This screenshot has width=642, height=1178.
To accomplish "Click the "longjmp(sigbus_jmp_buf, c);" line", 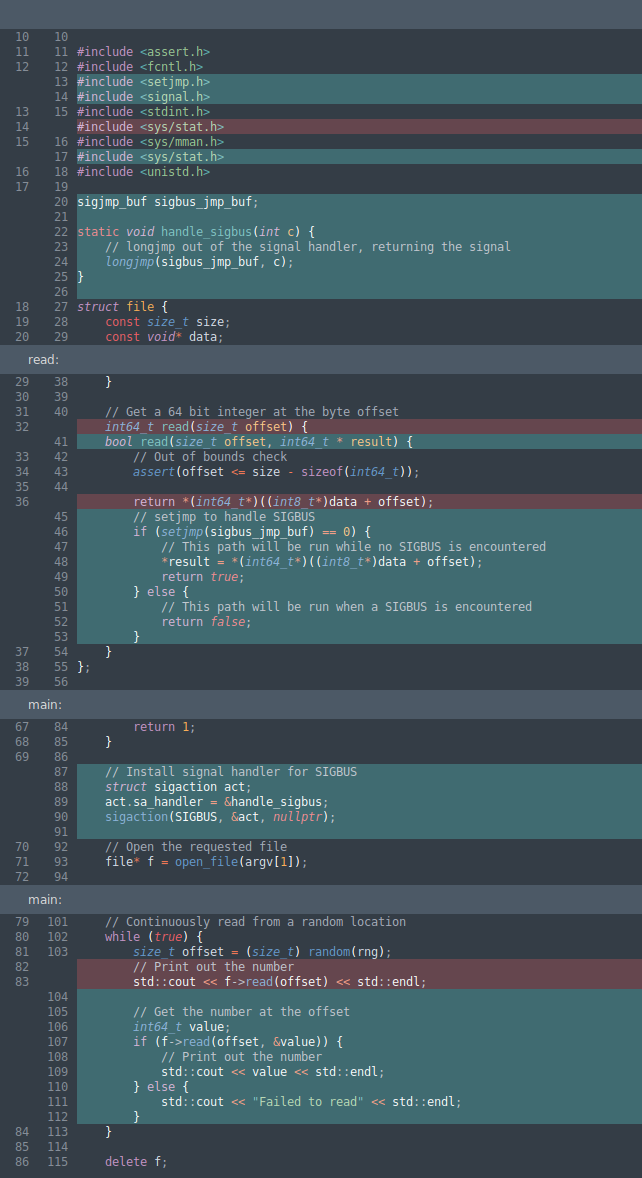I will [199, 262].
